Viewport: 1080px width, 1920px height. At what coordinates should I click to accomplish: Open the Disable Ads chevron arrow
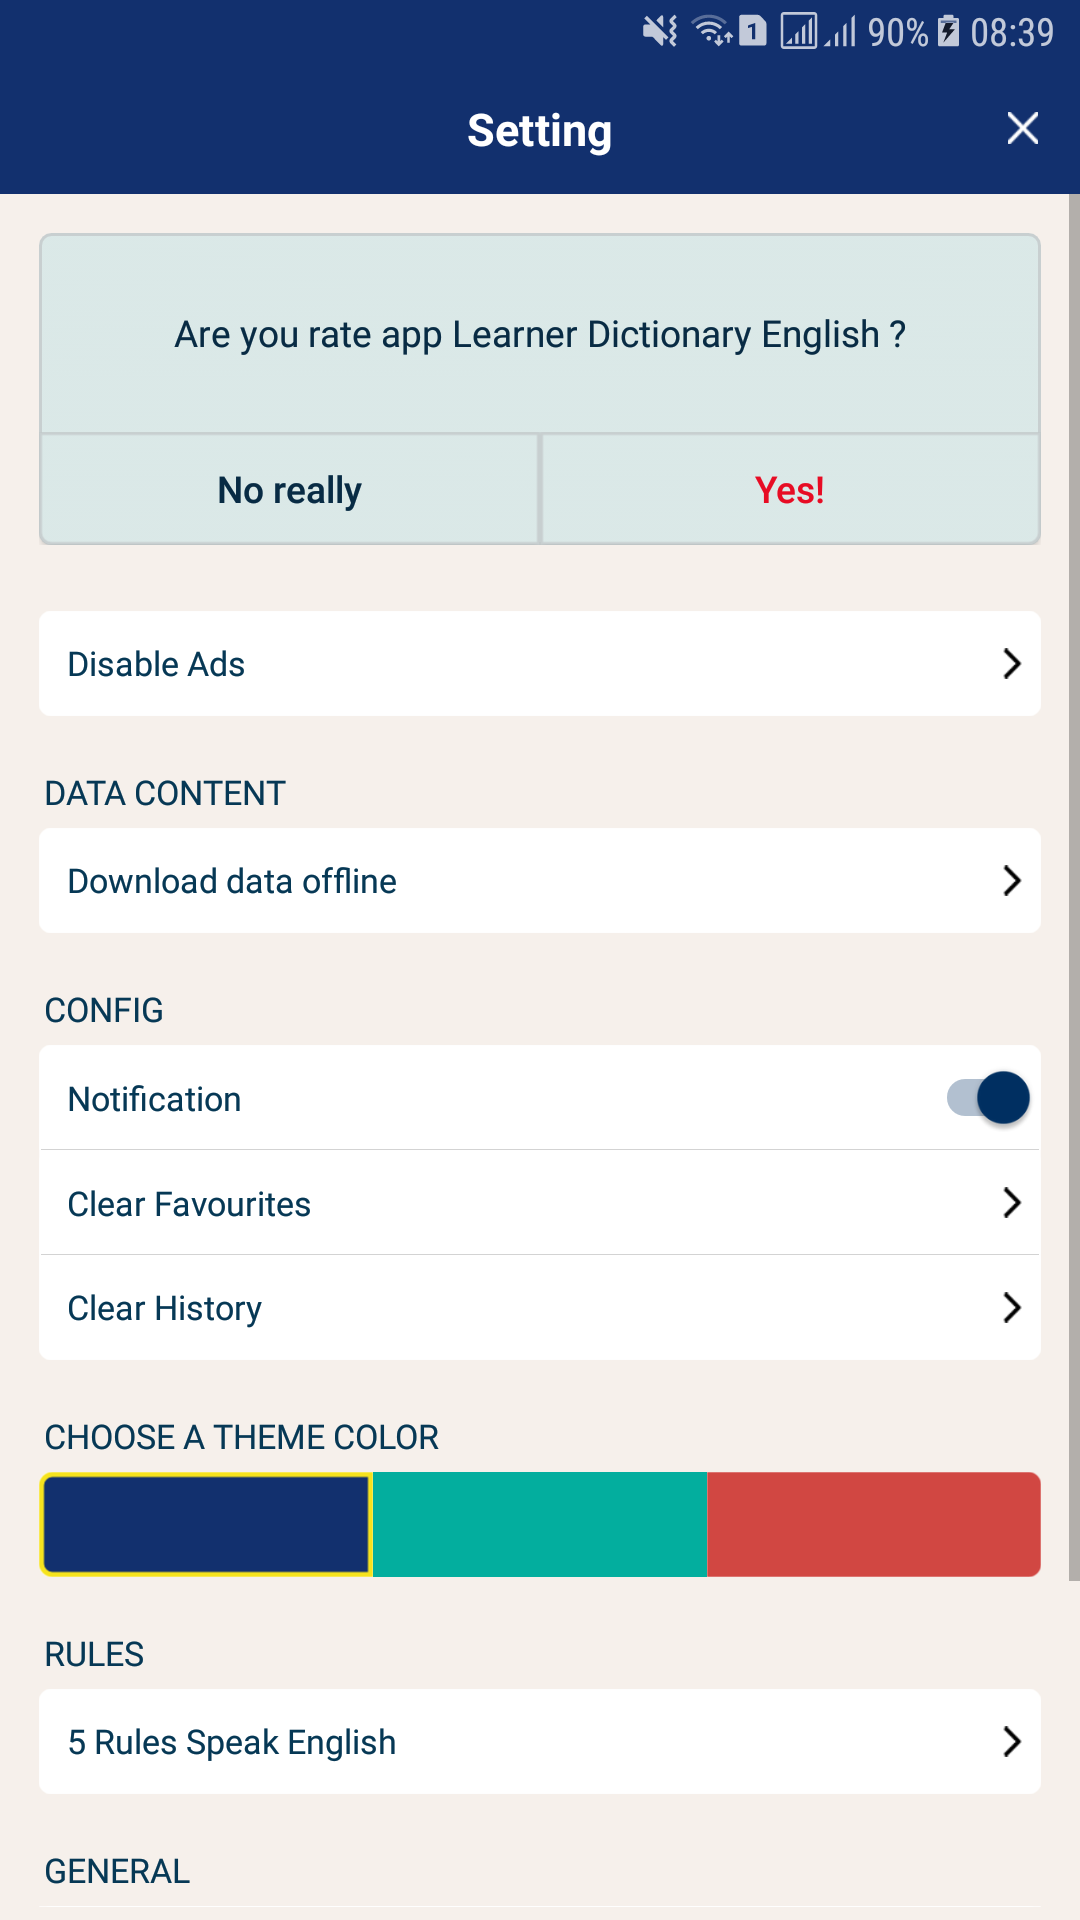click(1012, 664)
